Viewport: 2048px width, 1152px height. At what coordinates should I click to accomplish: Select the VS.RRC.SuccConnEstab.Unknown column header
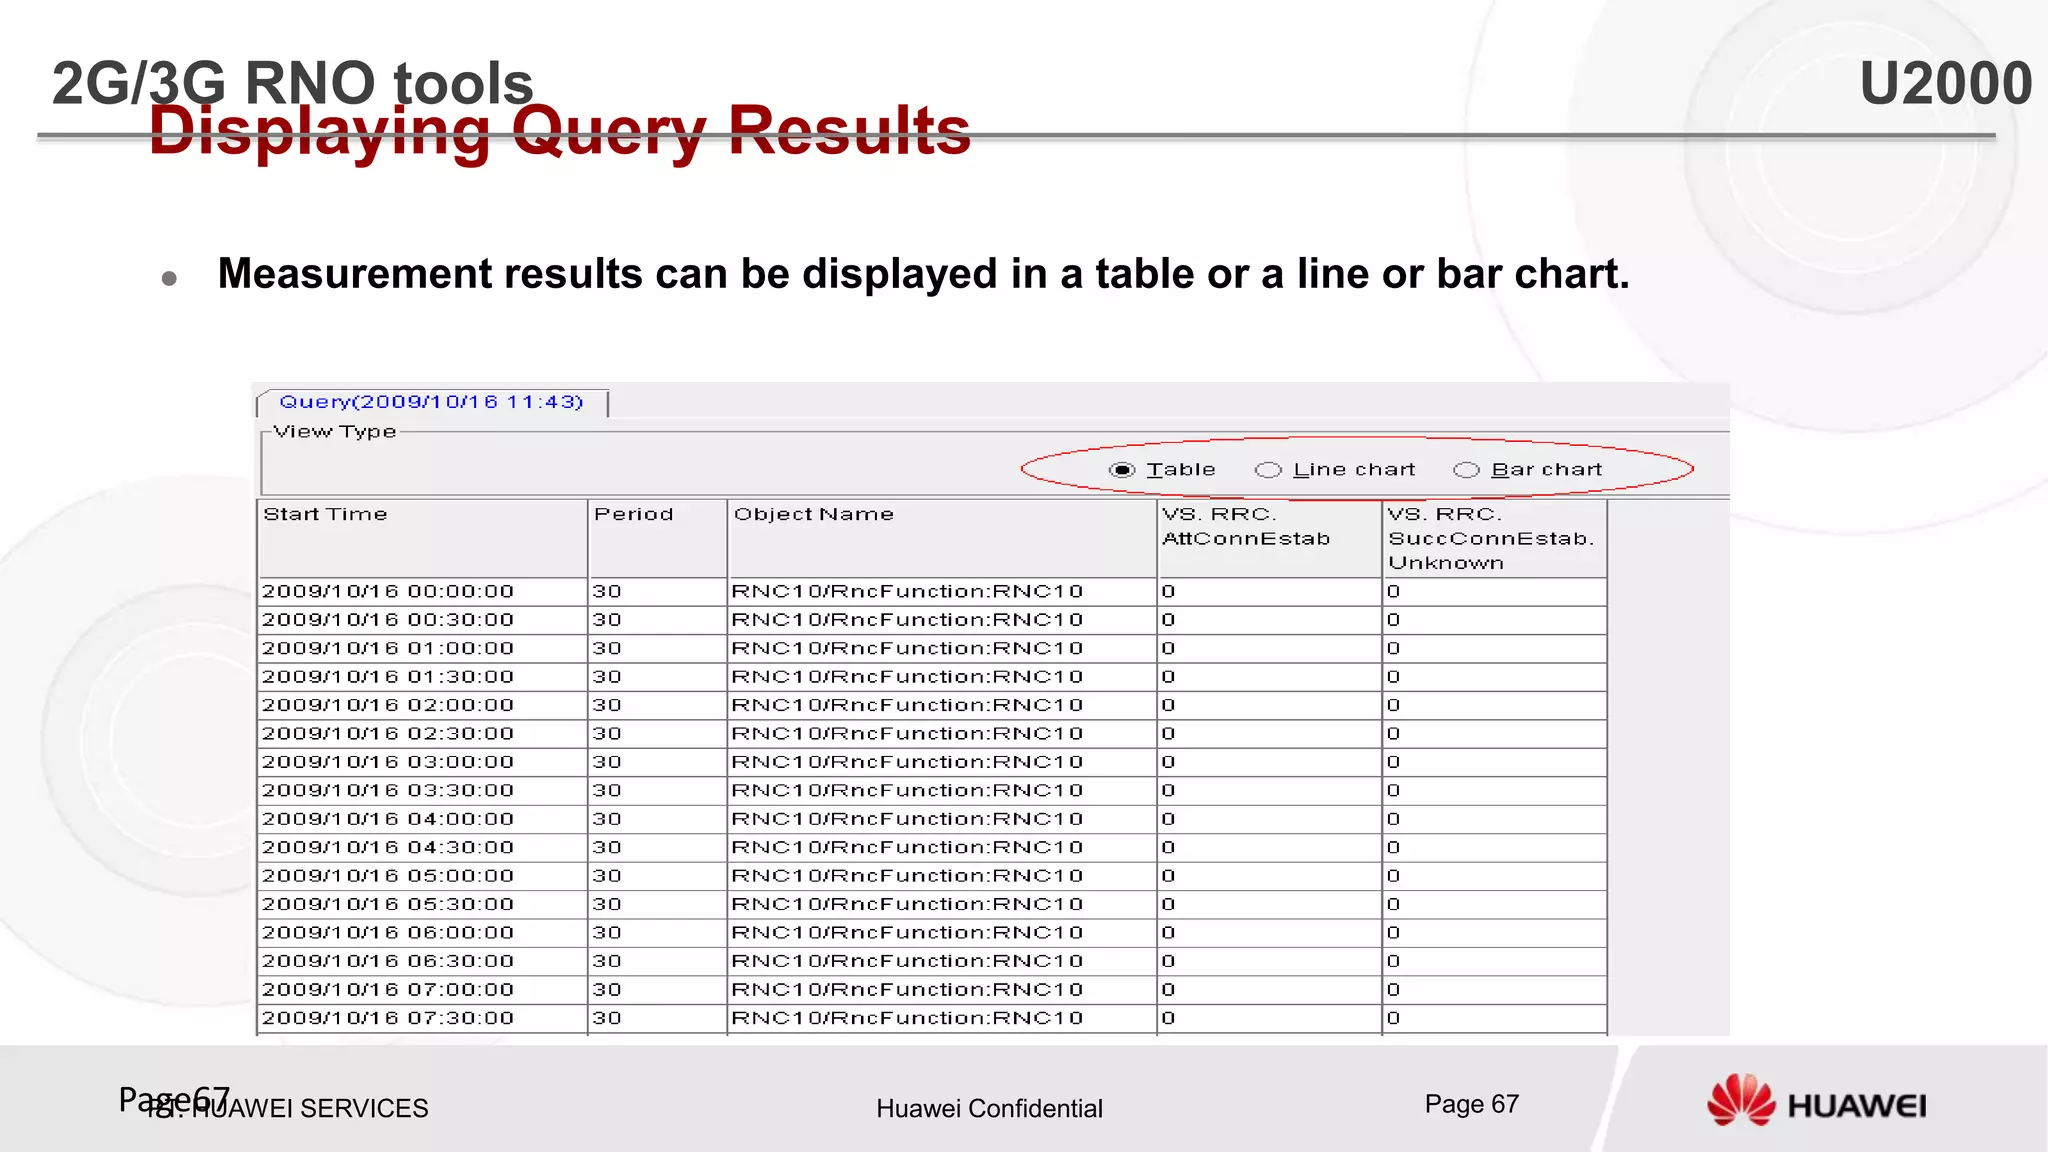pos(1494,538)
